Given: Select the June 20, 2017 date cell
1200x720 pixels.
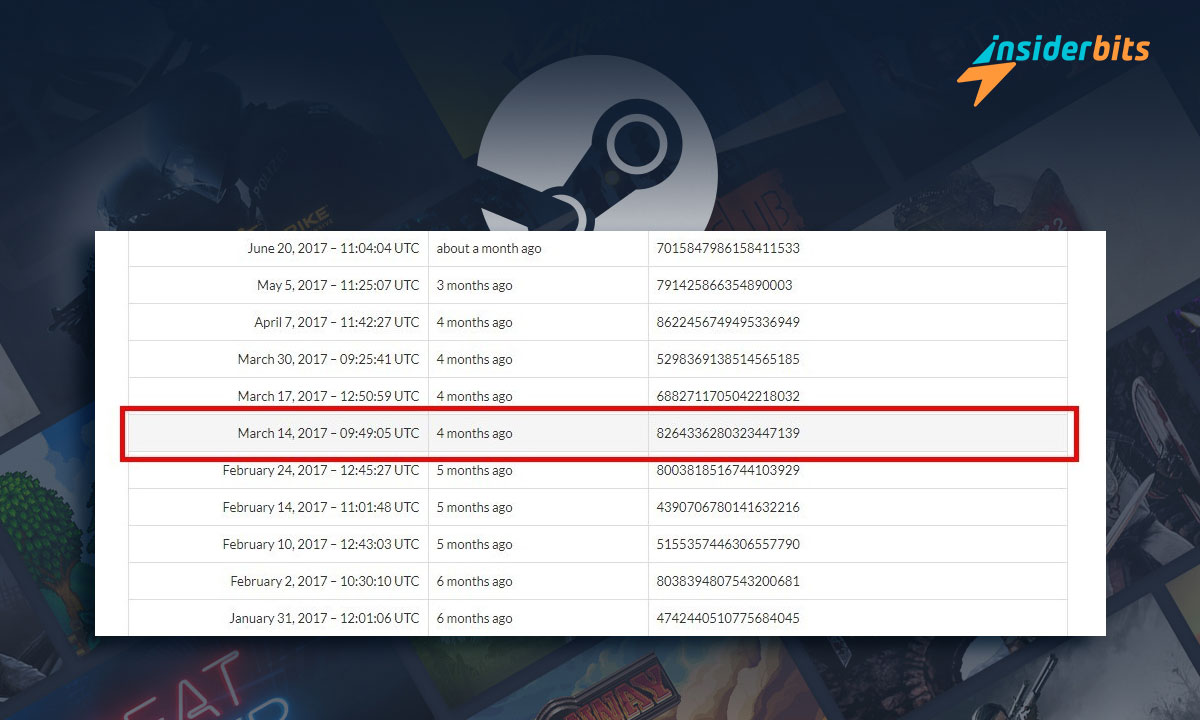Looking at the screenshot, I should 333,248.
